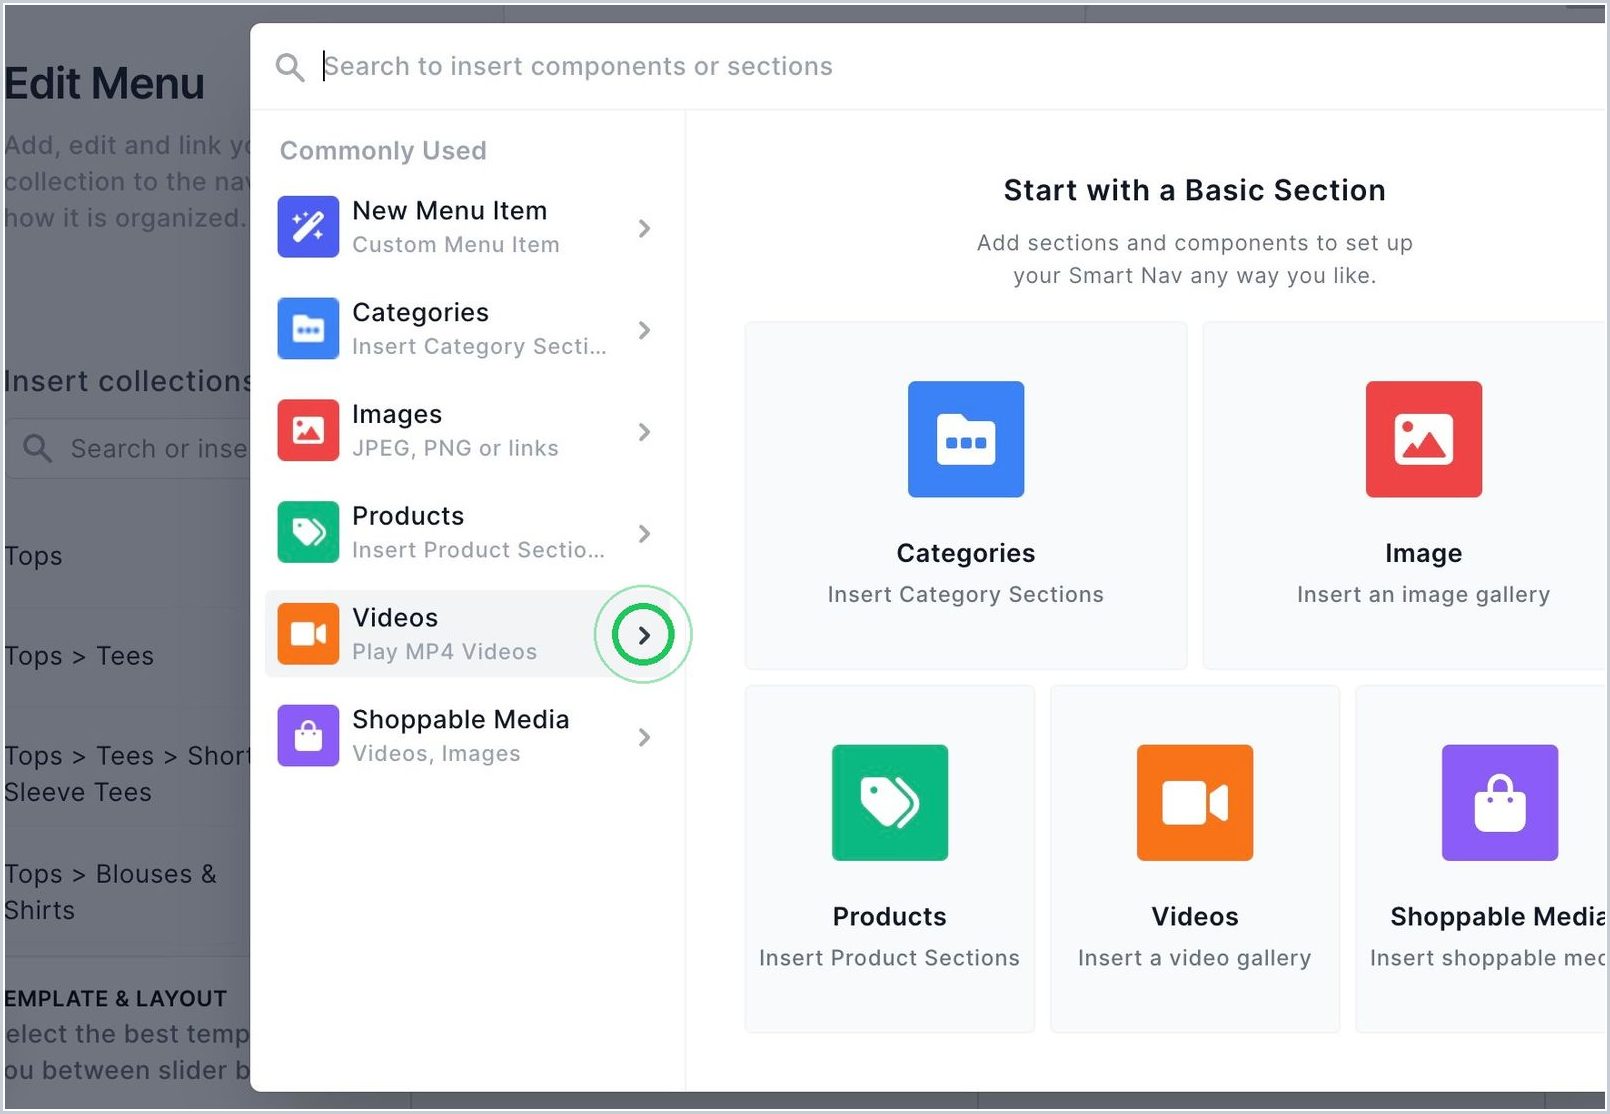The width and height of the screenshot is (1610, 1114).
Task: Expand the New Menu Item chevron
Action: click(645, 229)
